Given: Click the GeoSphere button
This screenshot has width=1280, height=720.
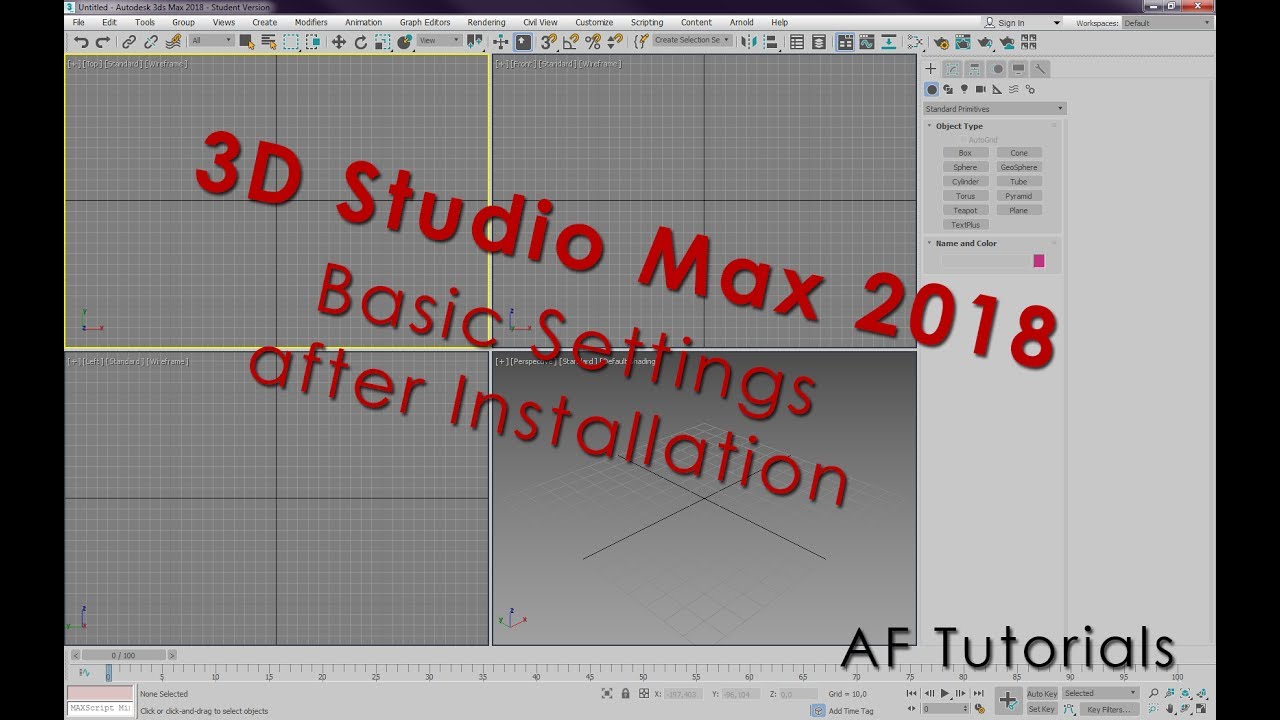Looking at the screenshot, I should coord(1019,167).
